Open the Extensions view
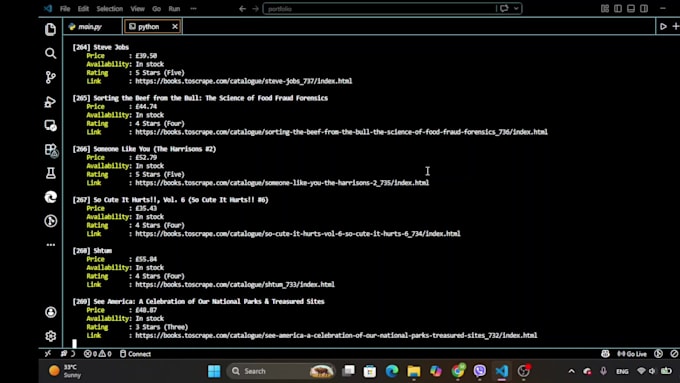The height and width of the screenshot is (383, 680). click(51, 150)
